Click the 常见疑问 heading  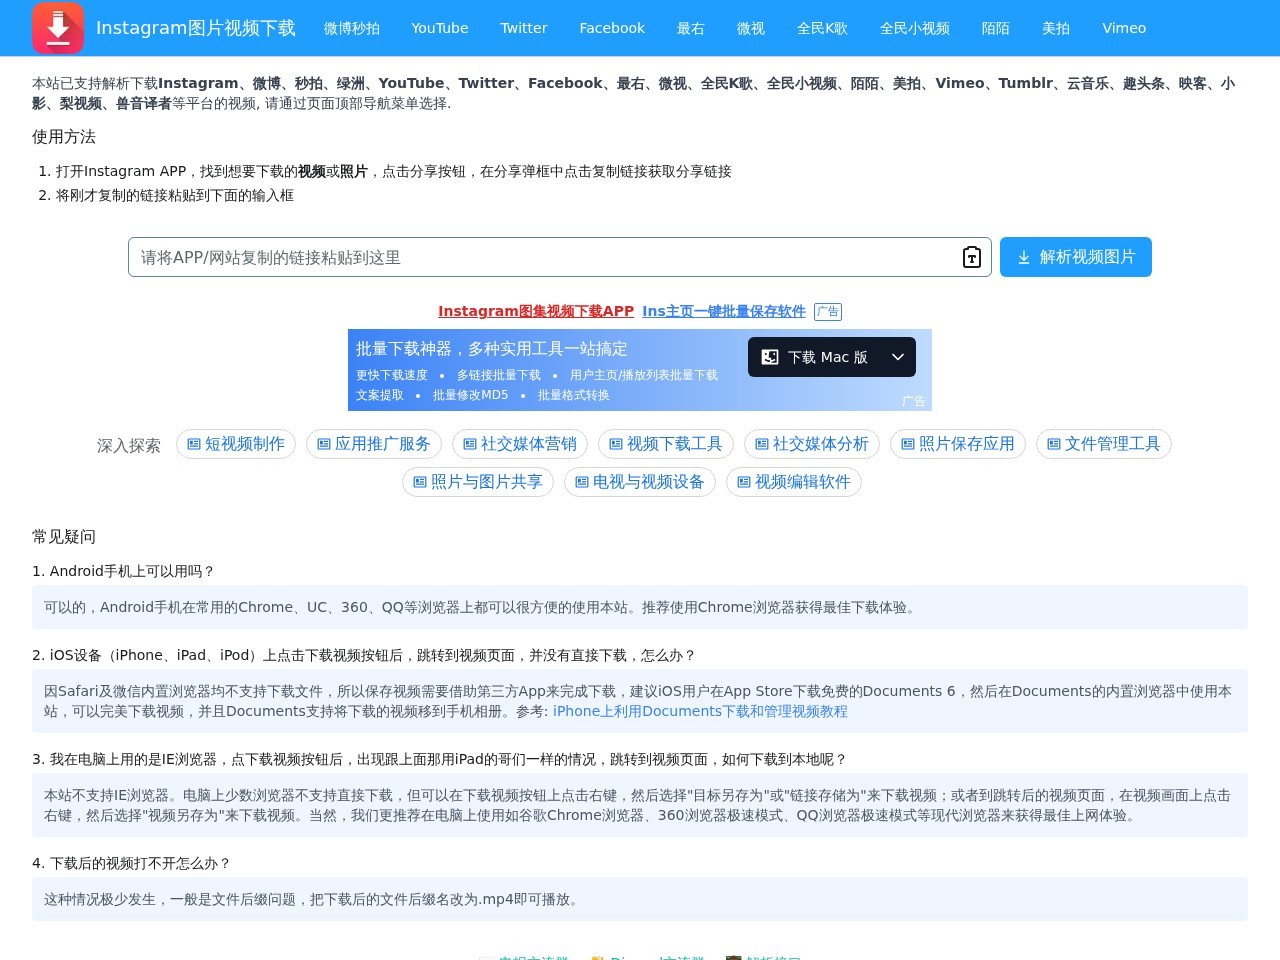tap(64, 537)
